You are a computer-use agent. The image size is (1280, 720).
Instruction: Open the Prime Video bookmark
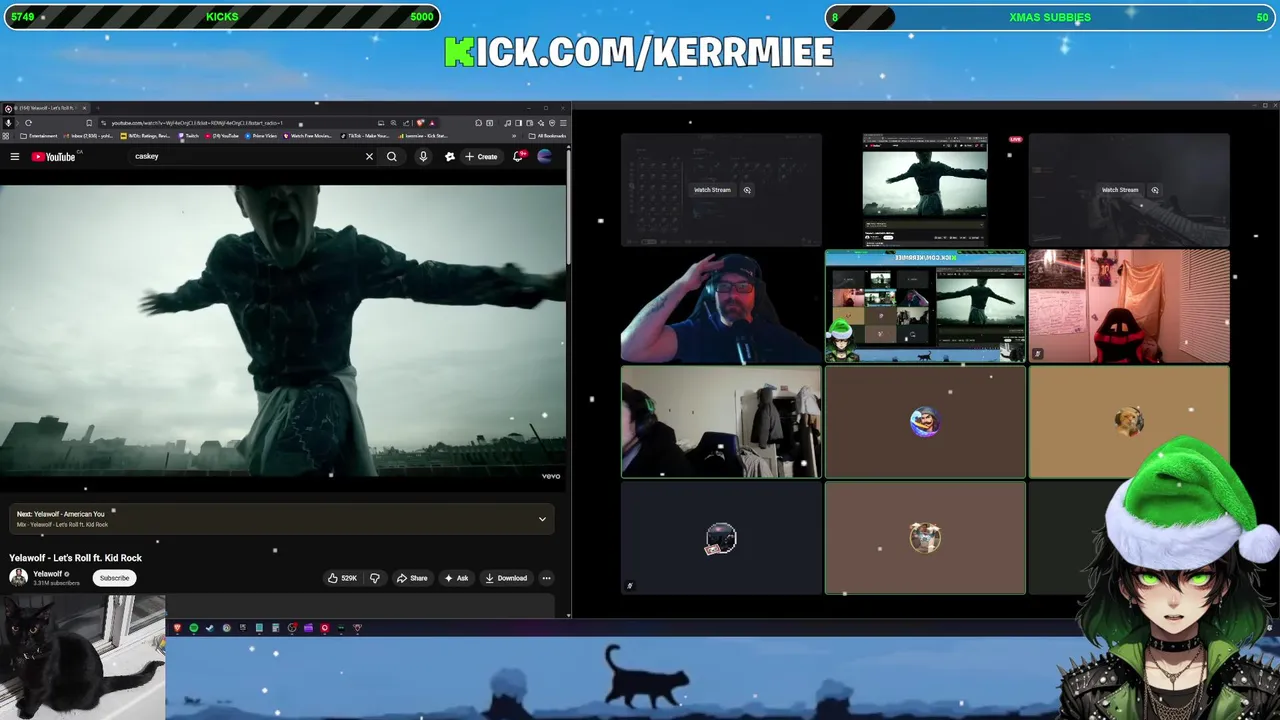(262, 136)
